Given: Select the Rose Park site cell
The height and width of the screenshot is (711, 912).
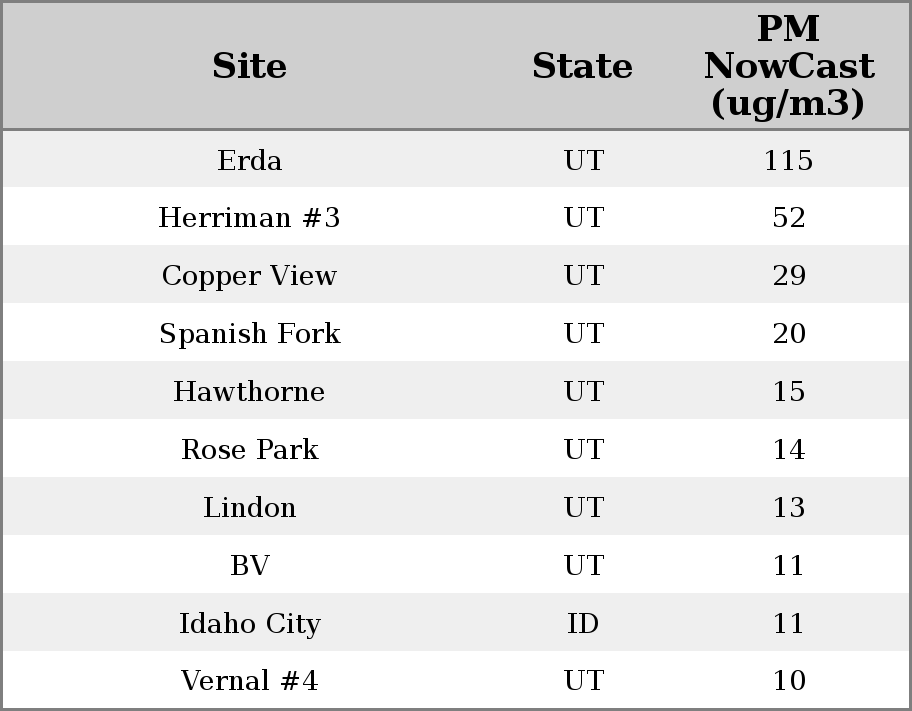Looking at the screenshot, I should coord(250,450).
